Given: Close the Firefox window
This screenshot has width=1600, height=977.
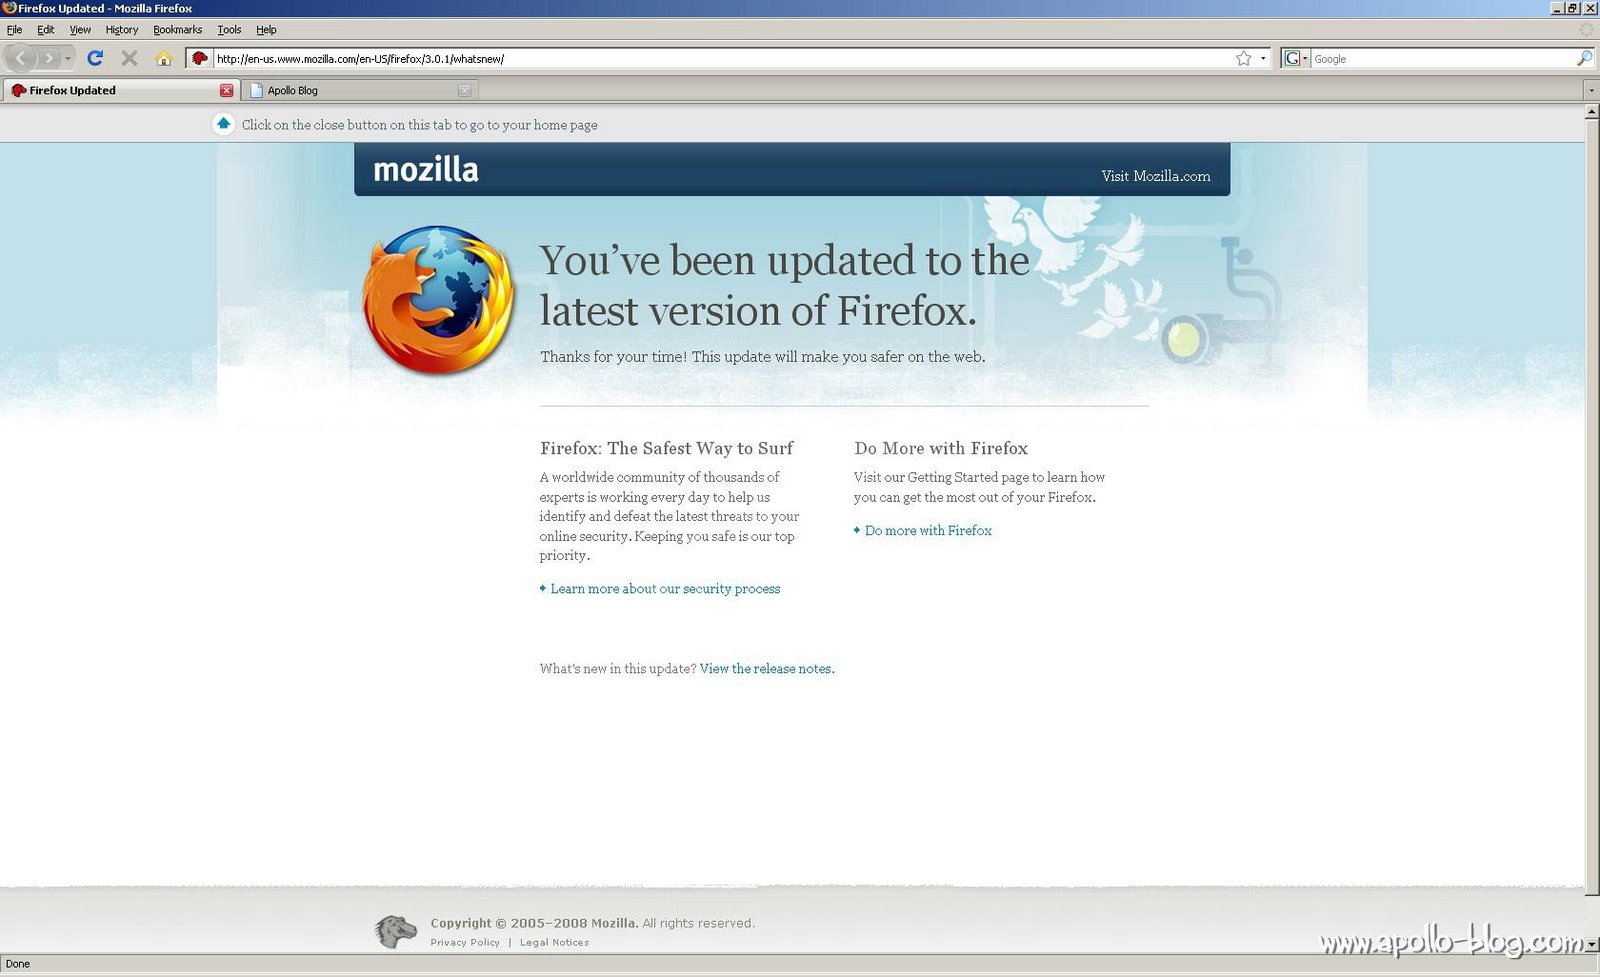Looking at the screenshot, I should coord(1589,8).
